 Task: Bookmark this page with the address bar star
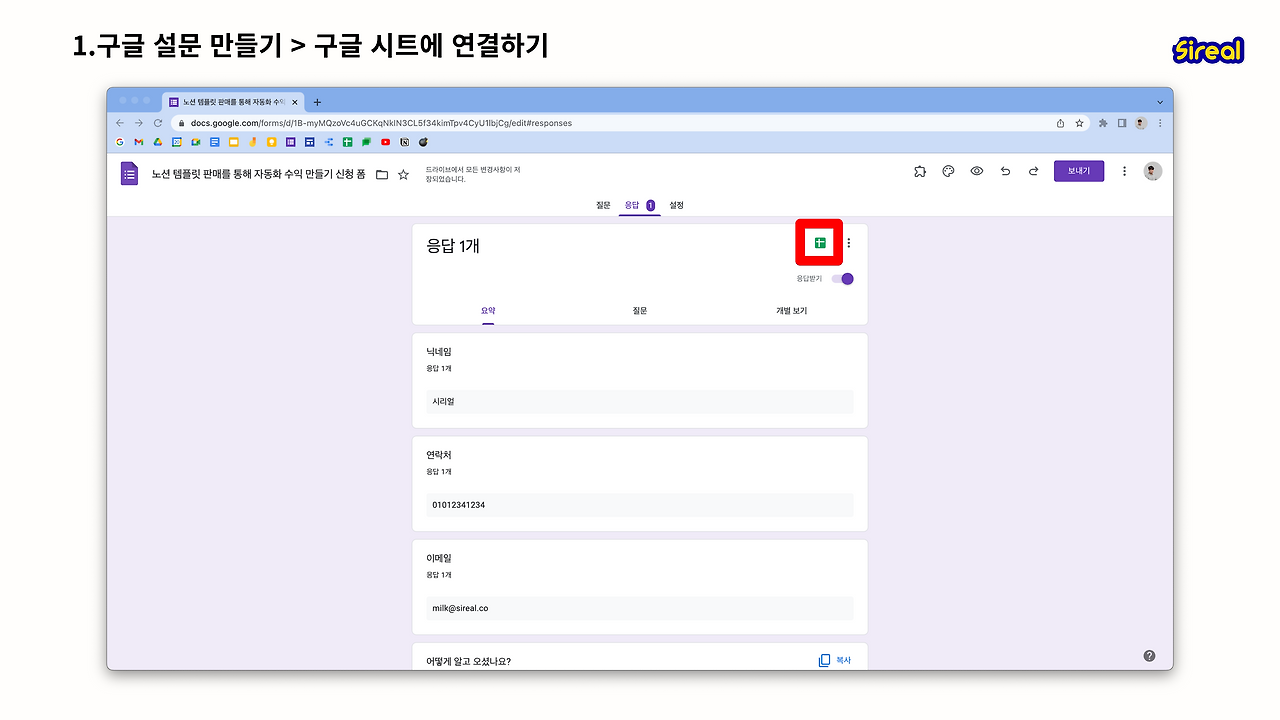tap(1079, 123)
